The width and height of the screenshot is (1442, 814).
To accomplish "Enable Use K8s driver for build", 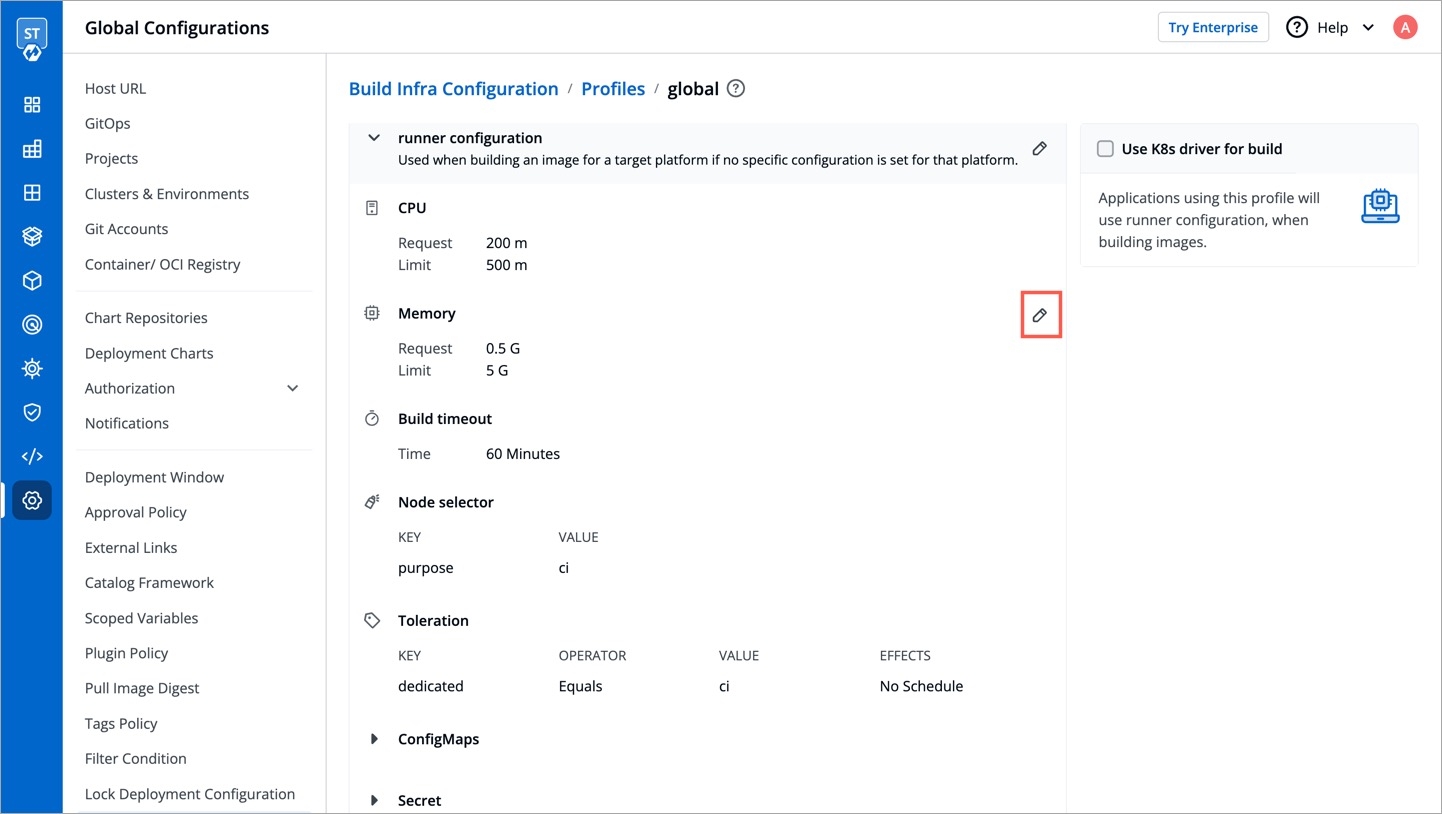I will 1105,149.
